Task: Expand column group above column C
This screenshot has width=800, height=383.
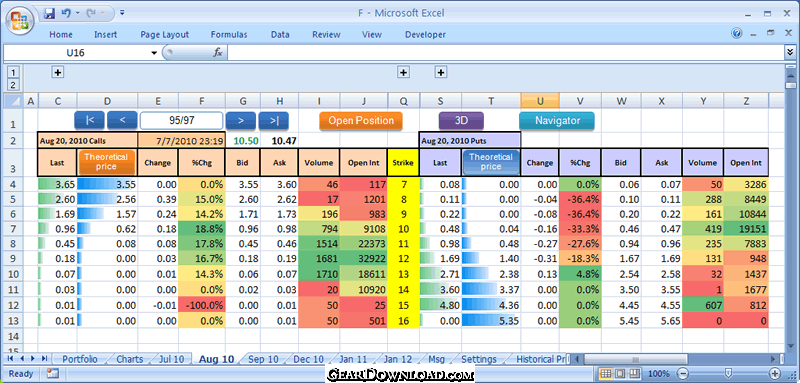Action: (58, 72)
